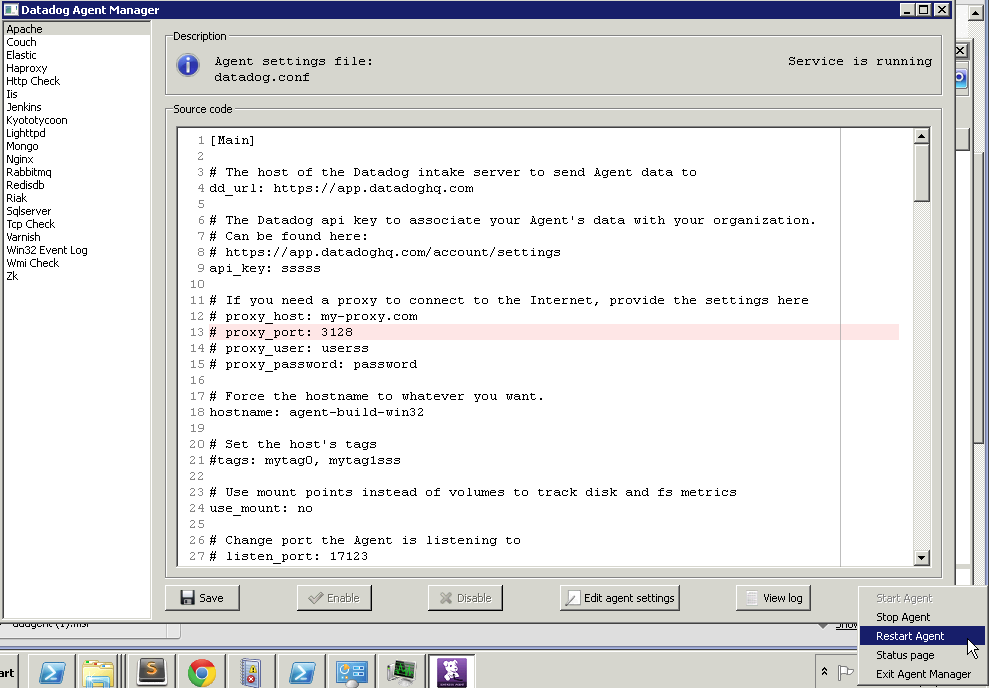Open Google Chrome from the taskbar
Screen dimensions: 989x688
(x=201, y=672)
